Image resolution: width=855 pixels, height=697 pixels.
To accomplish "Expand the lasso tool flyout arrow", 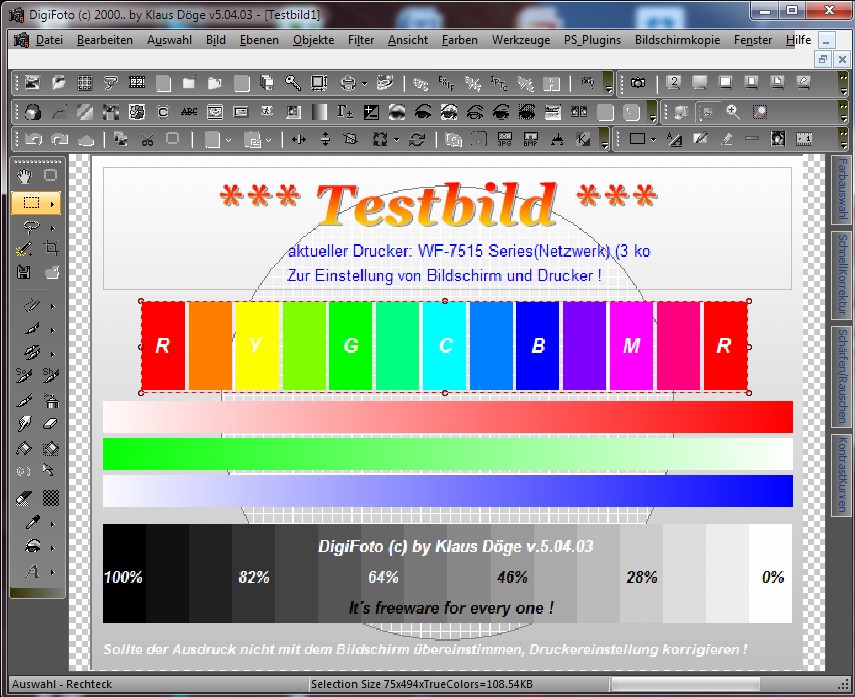I will pos(52,228).
